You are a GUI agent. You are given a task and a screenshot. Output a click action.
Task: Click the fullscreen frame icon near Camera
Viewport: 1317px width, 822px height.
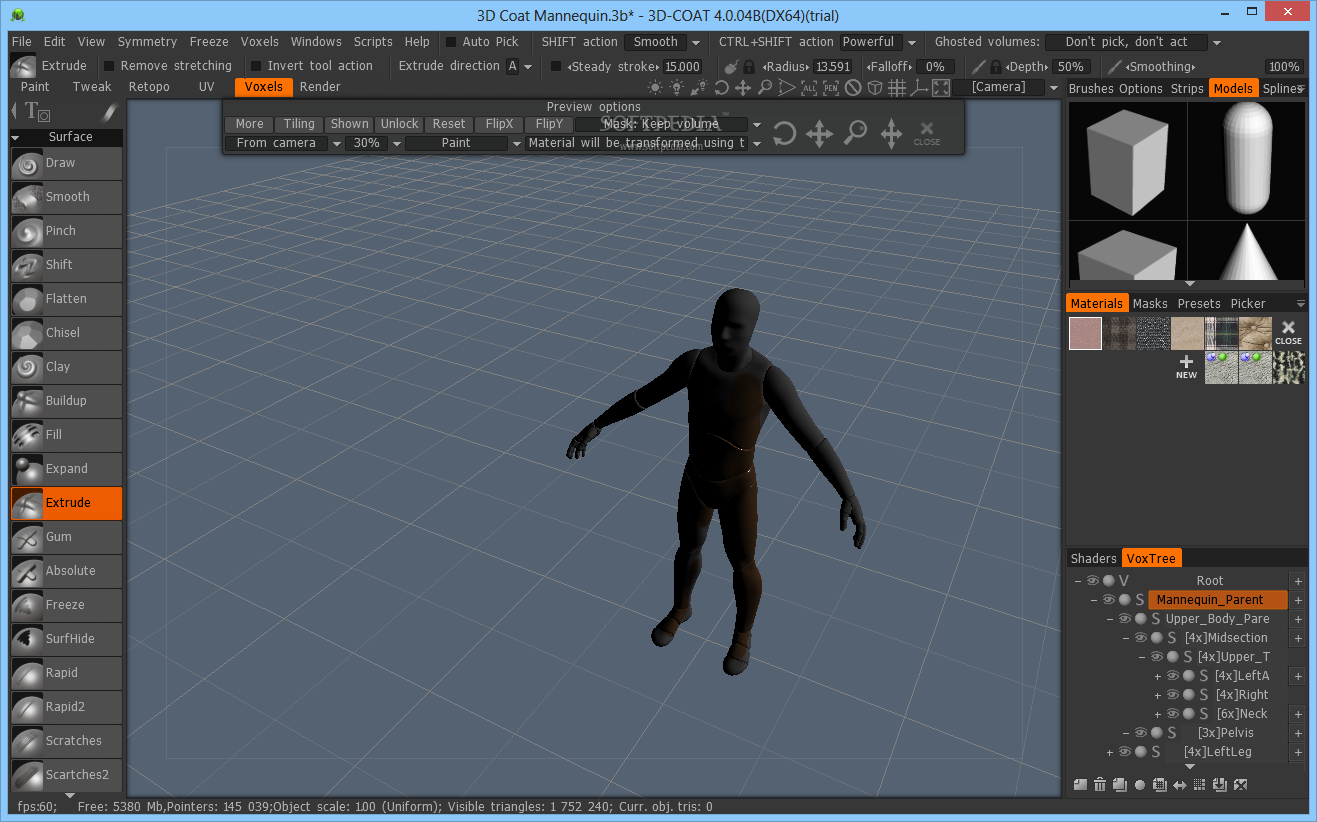tap(940, 88)
